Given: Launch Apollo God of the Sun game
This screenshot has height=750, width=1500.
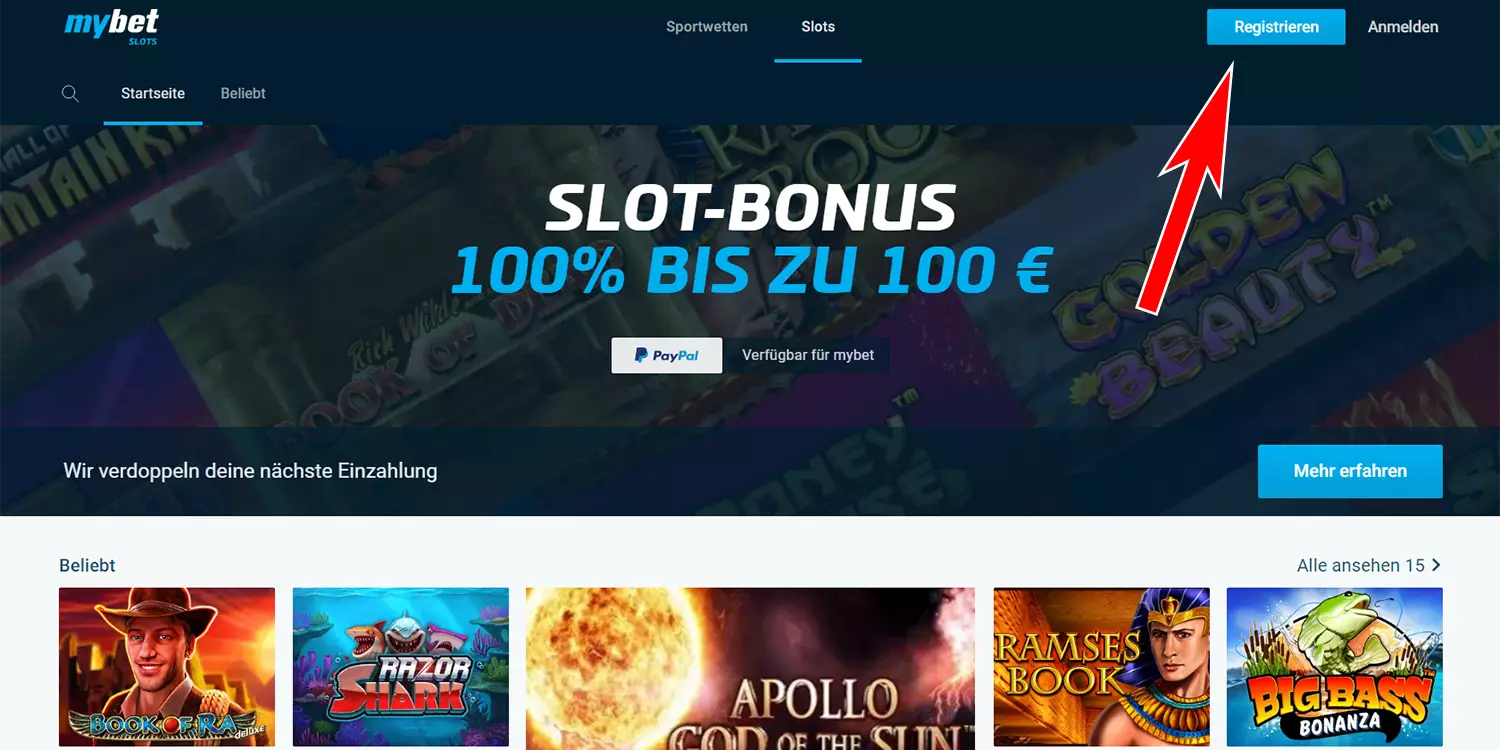Looking at the screenshot, I should pyautogui.click(x=750, y=669).
